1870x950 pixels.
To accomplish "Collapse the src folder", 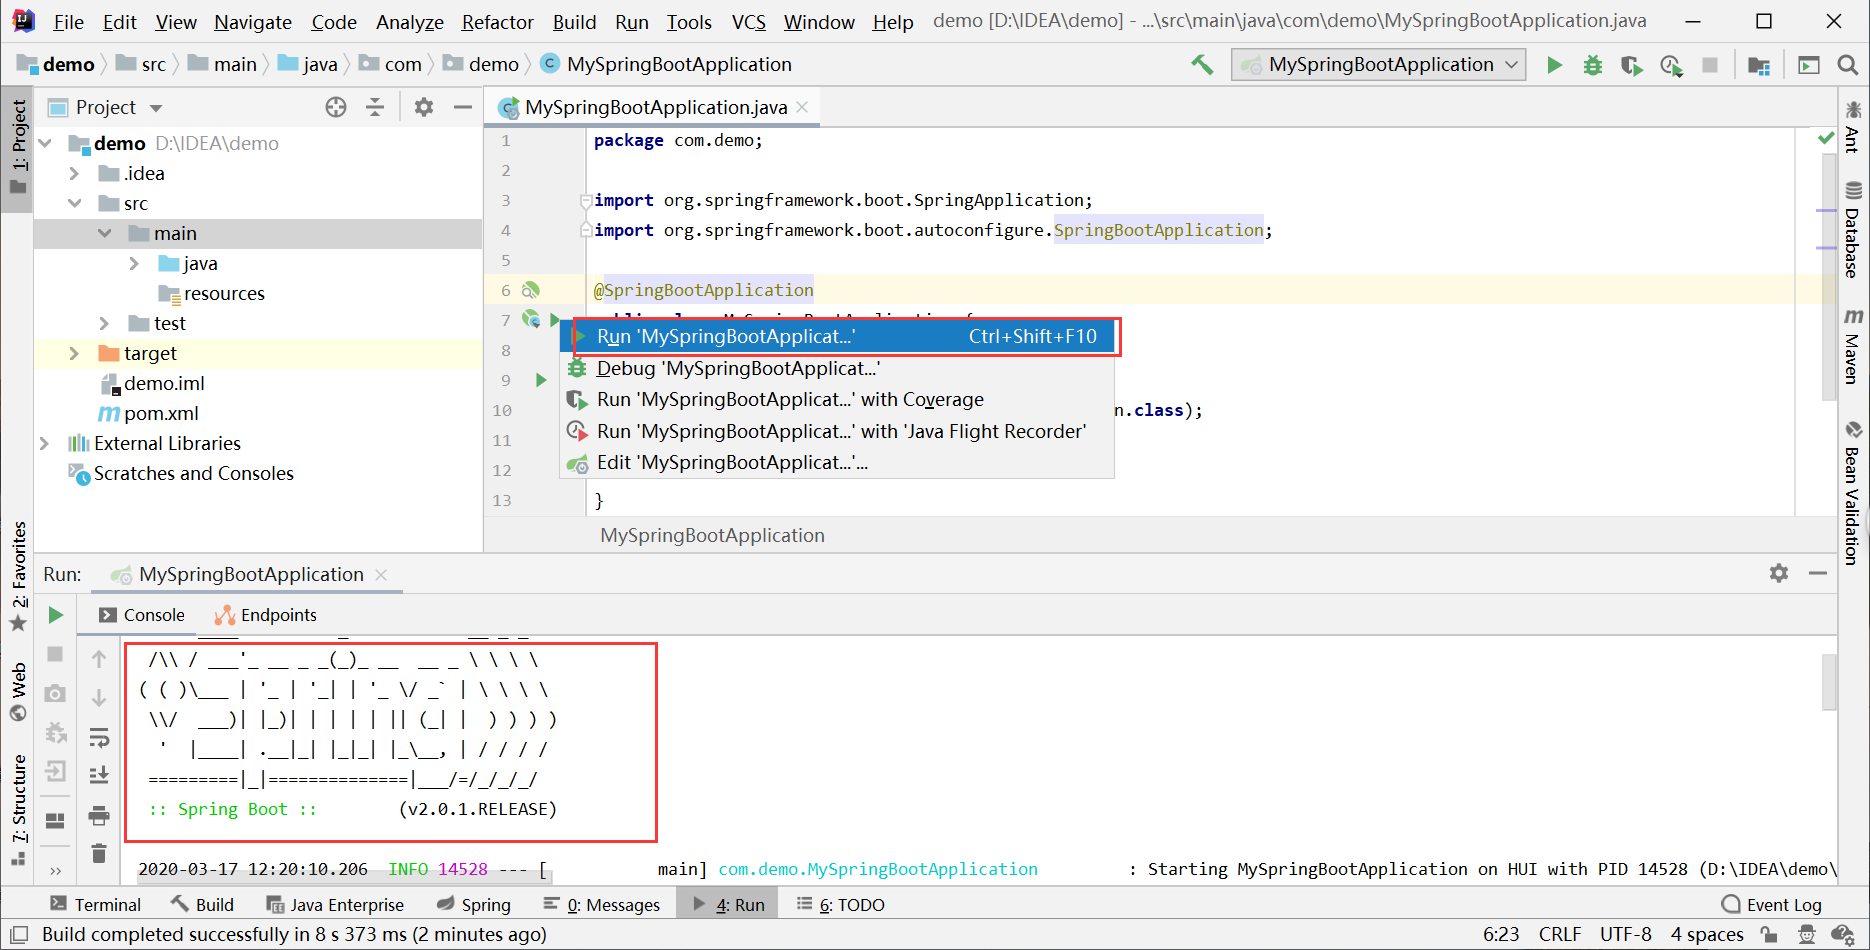I will pyautogui.click(x=74, y=204).
